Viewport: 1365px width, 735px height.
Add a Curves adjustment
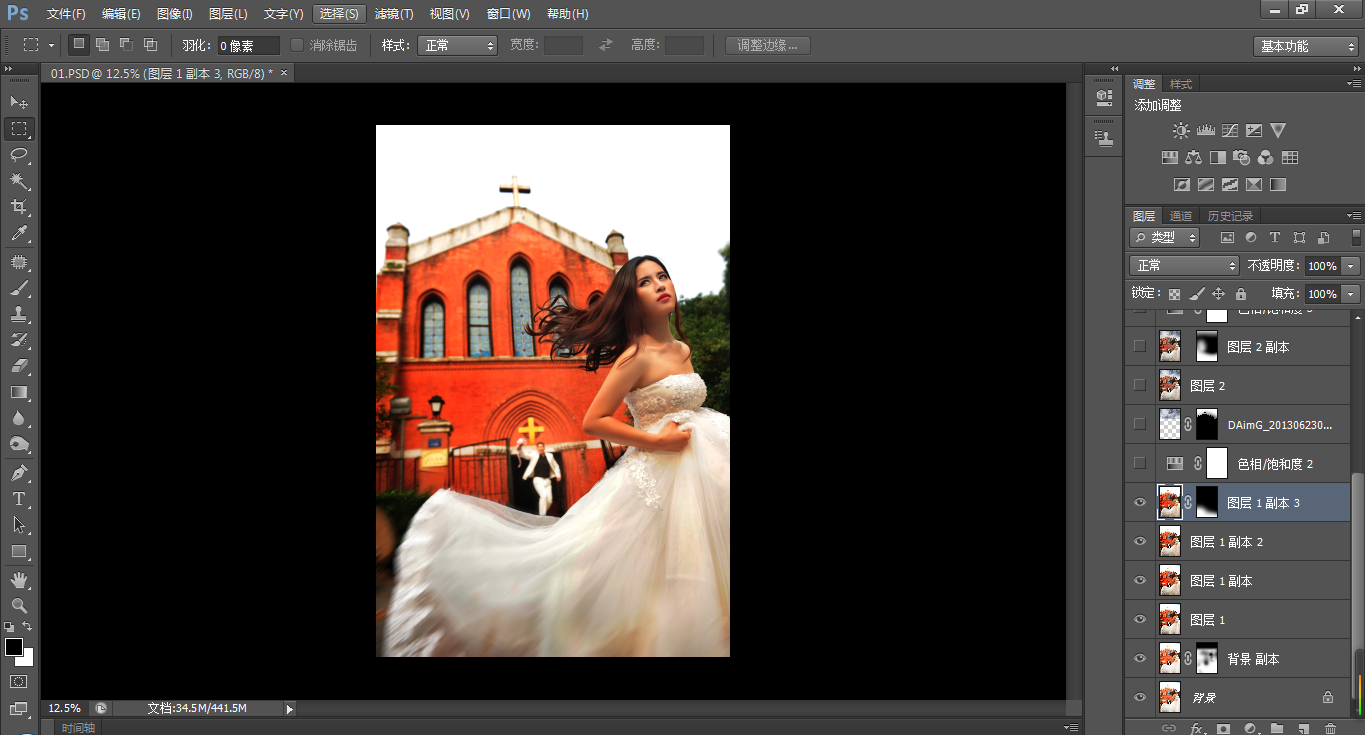click(1229, 131)
